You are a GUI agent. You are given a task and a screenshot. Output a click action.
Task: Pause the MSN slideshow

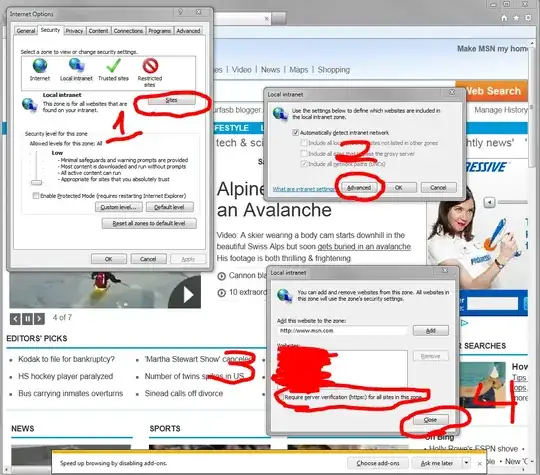27,319
